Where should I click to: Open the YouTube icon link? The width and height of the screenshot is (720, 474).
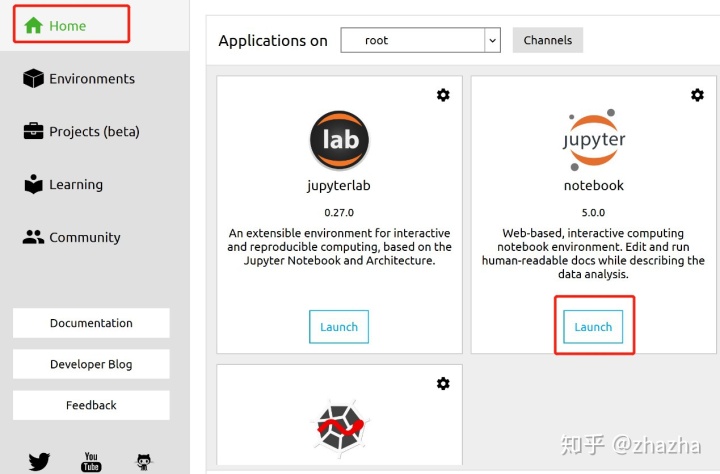[91, 462]
